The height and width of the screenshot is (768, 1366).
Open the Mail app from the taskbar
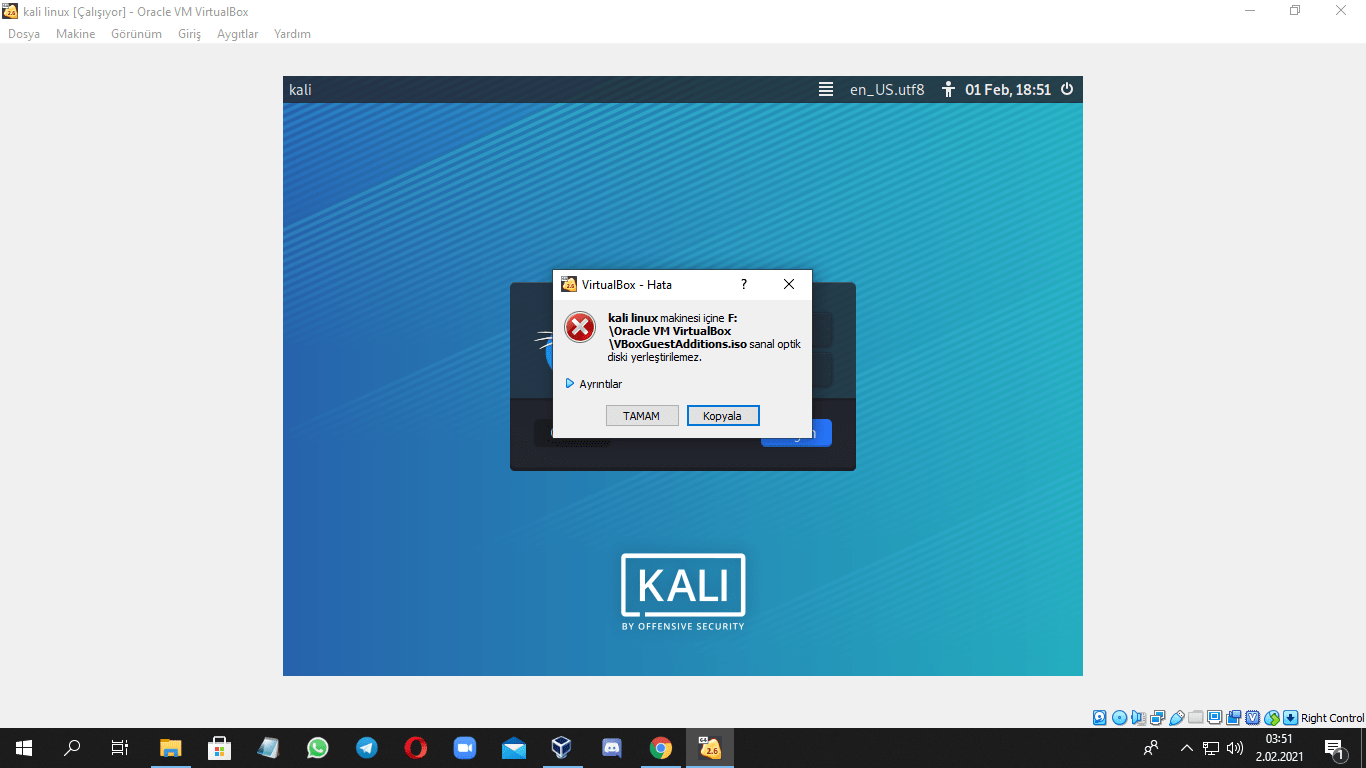[514, 748]
